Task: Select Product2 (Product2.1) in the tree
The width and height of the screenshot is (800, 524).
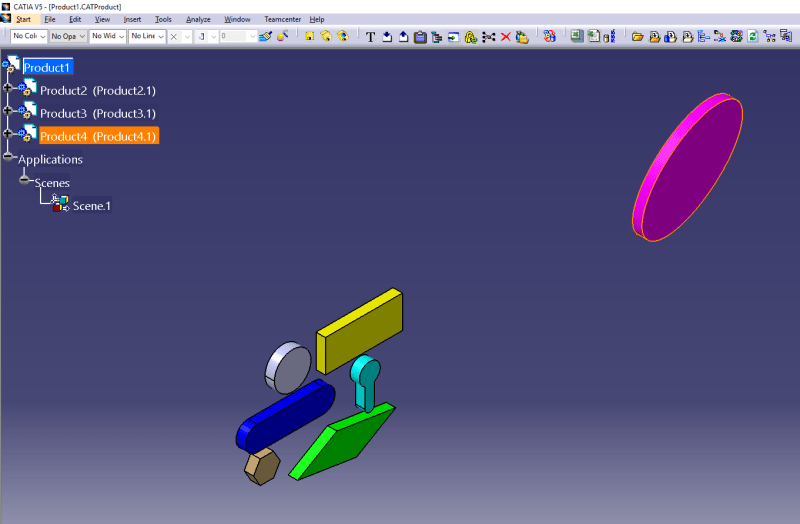Action: pyautogui.click(x=98, y=90)
